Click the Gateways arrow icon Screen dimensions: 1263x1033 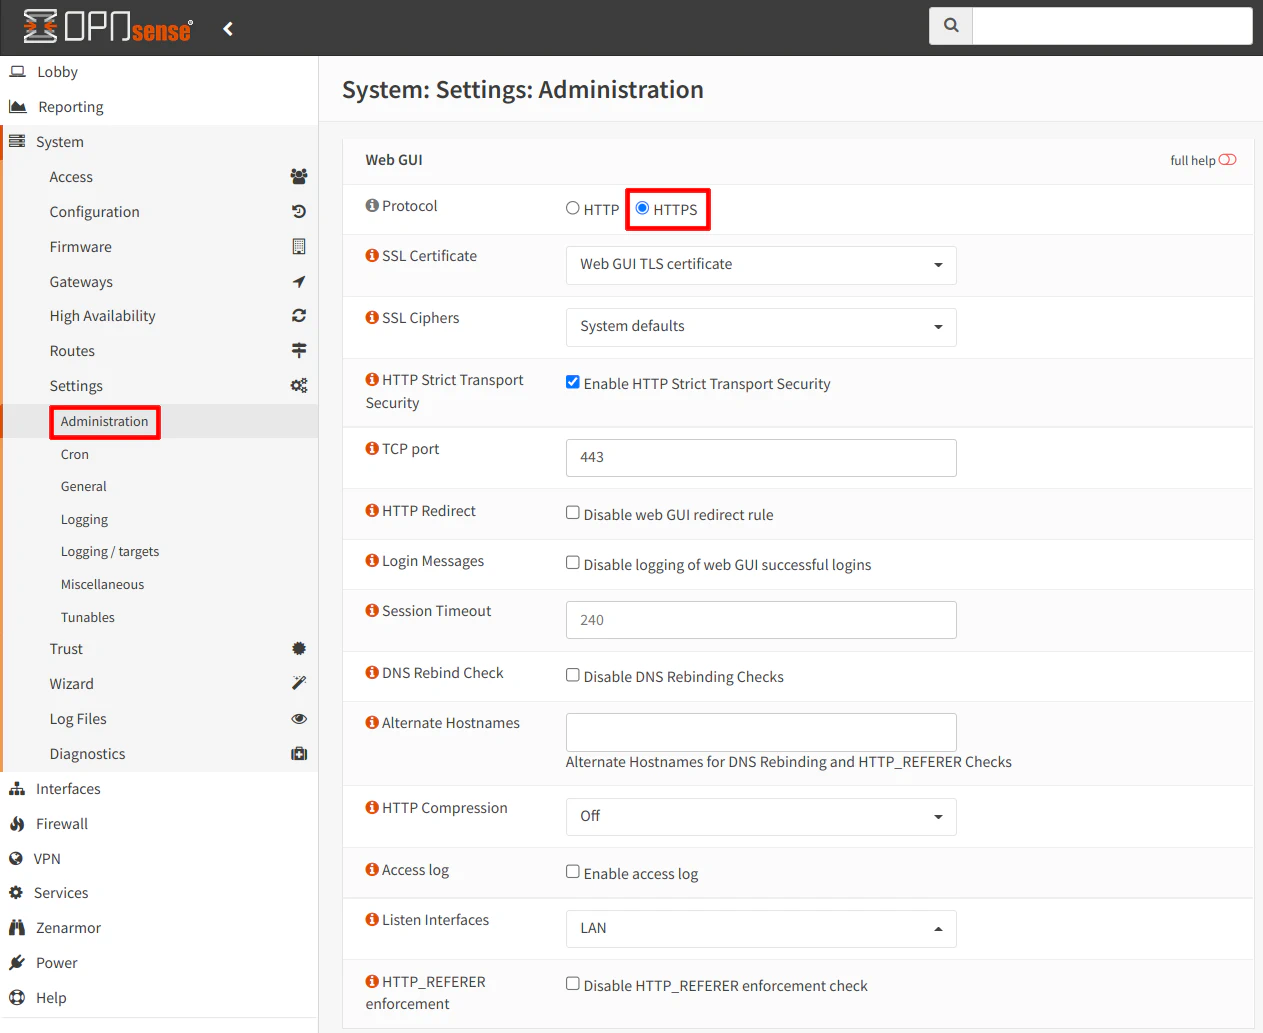[x=299, y=282]
